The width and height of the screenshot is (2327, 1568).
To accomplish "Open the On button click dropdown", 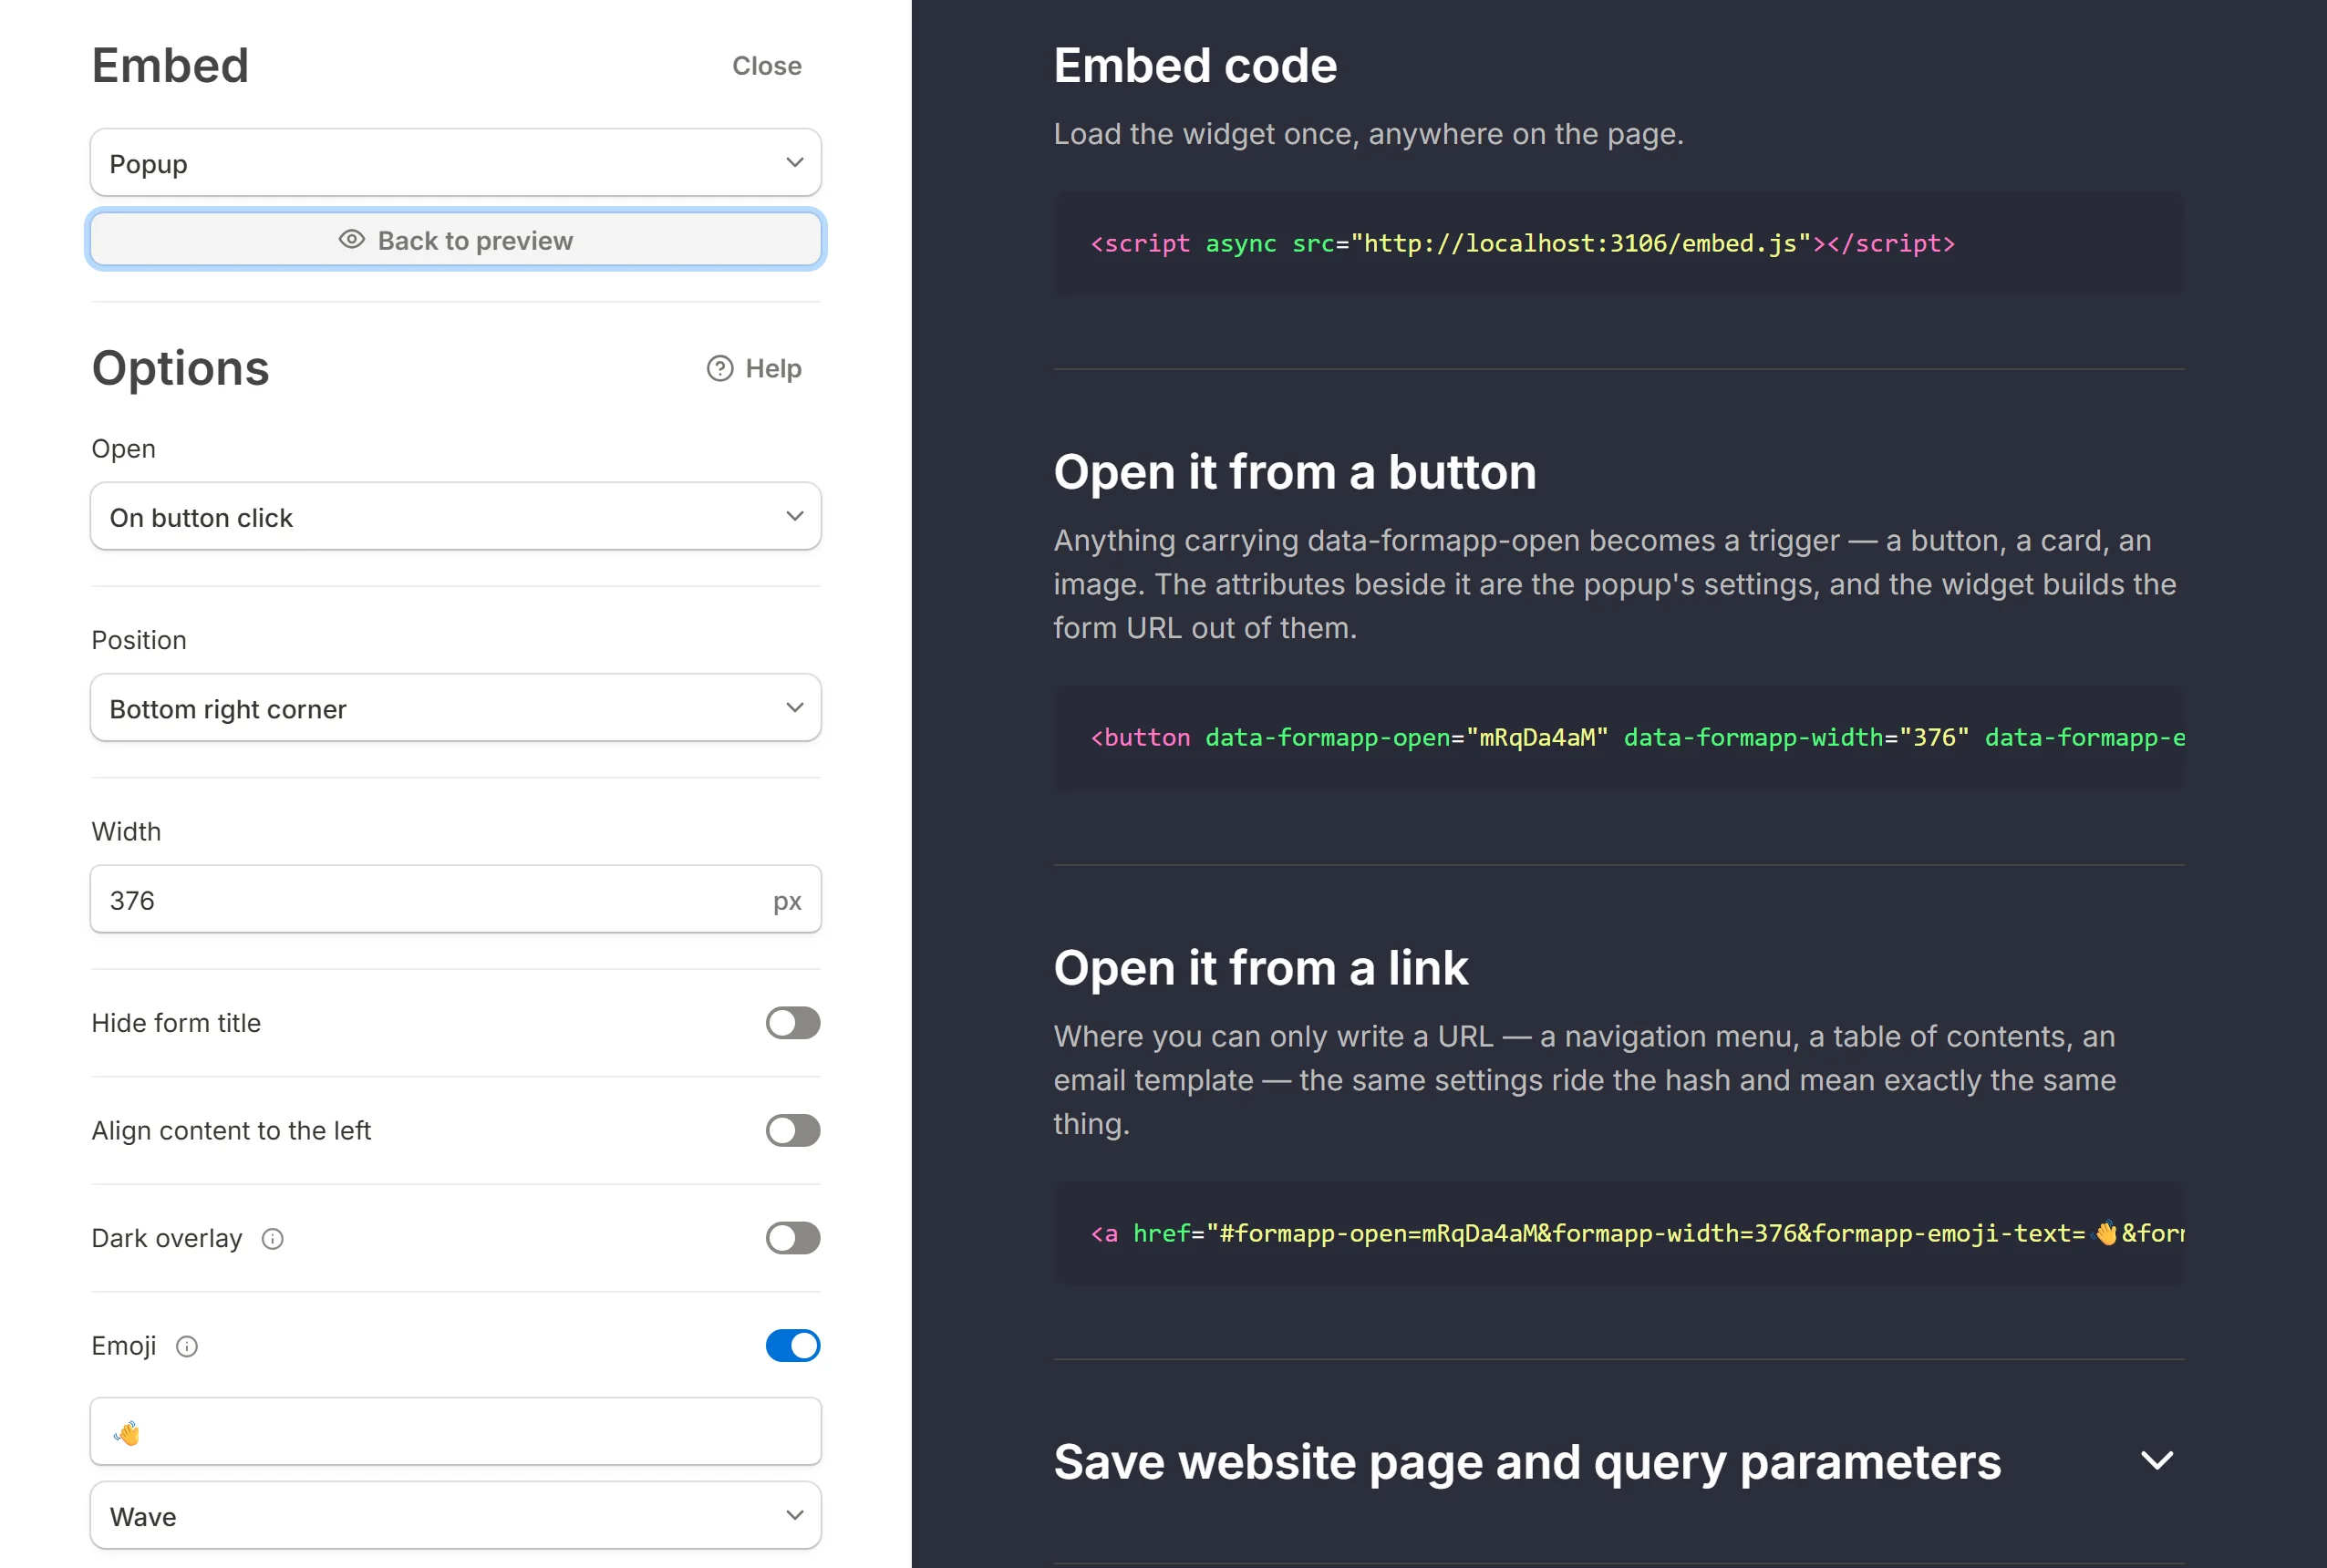I will (456, 517).
